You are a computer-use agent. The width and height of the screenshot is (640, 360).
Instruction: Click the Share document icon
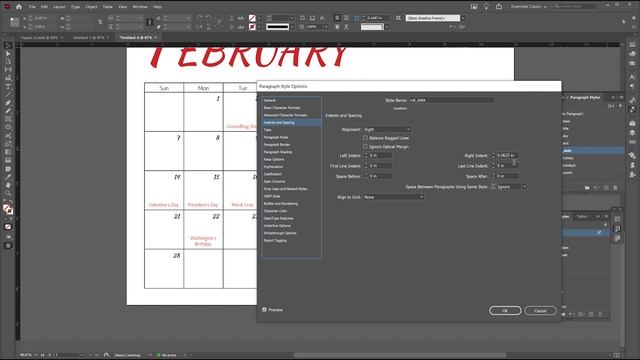pos(499,7)
